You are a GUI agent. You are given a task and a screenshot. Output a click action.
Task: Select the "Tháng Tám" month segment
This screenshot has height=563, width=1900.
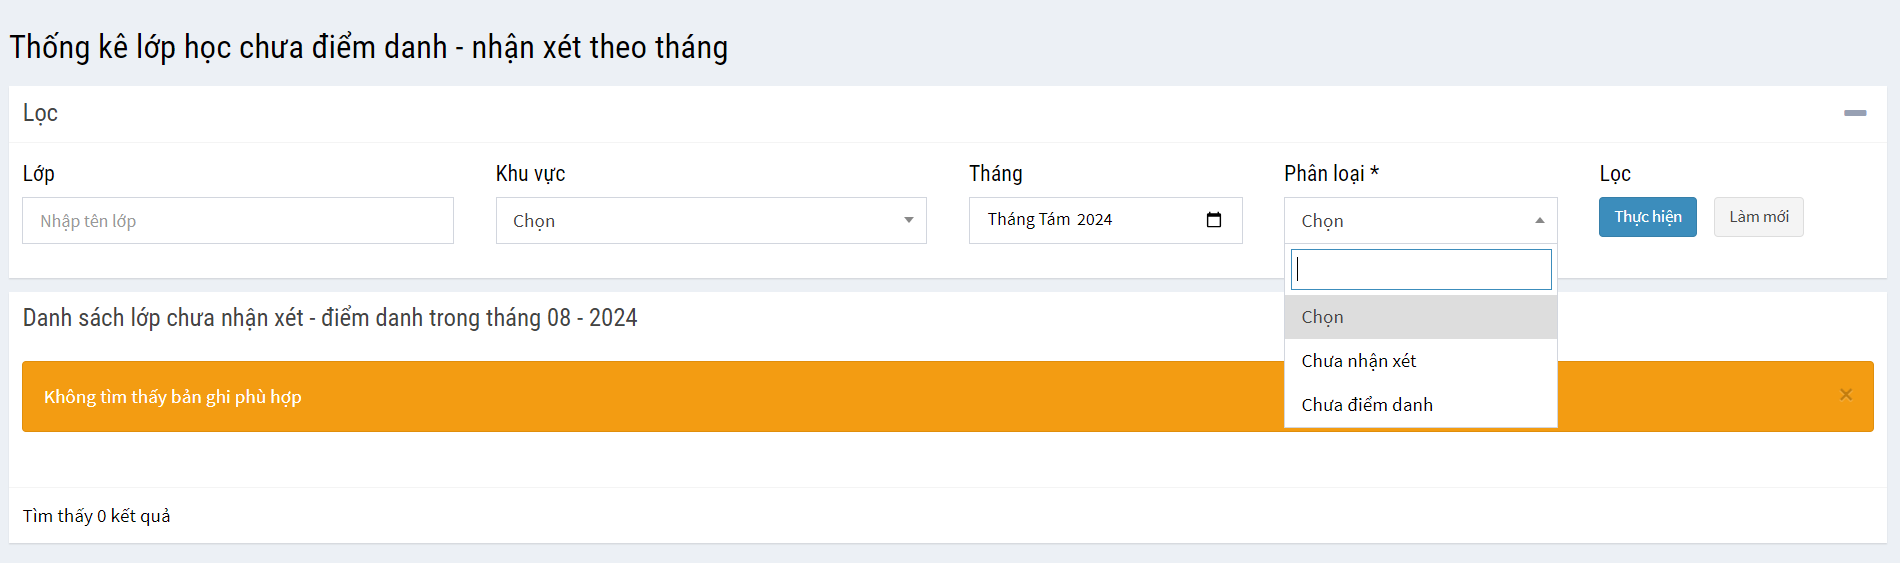click(x=1028, y=220)
